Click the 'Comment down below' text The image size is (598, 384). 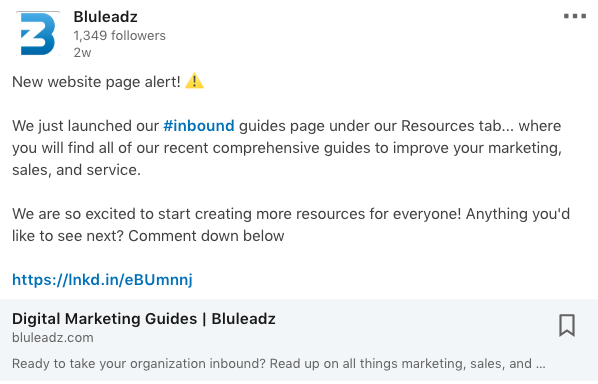click(x=206, y=236)
